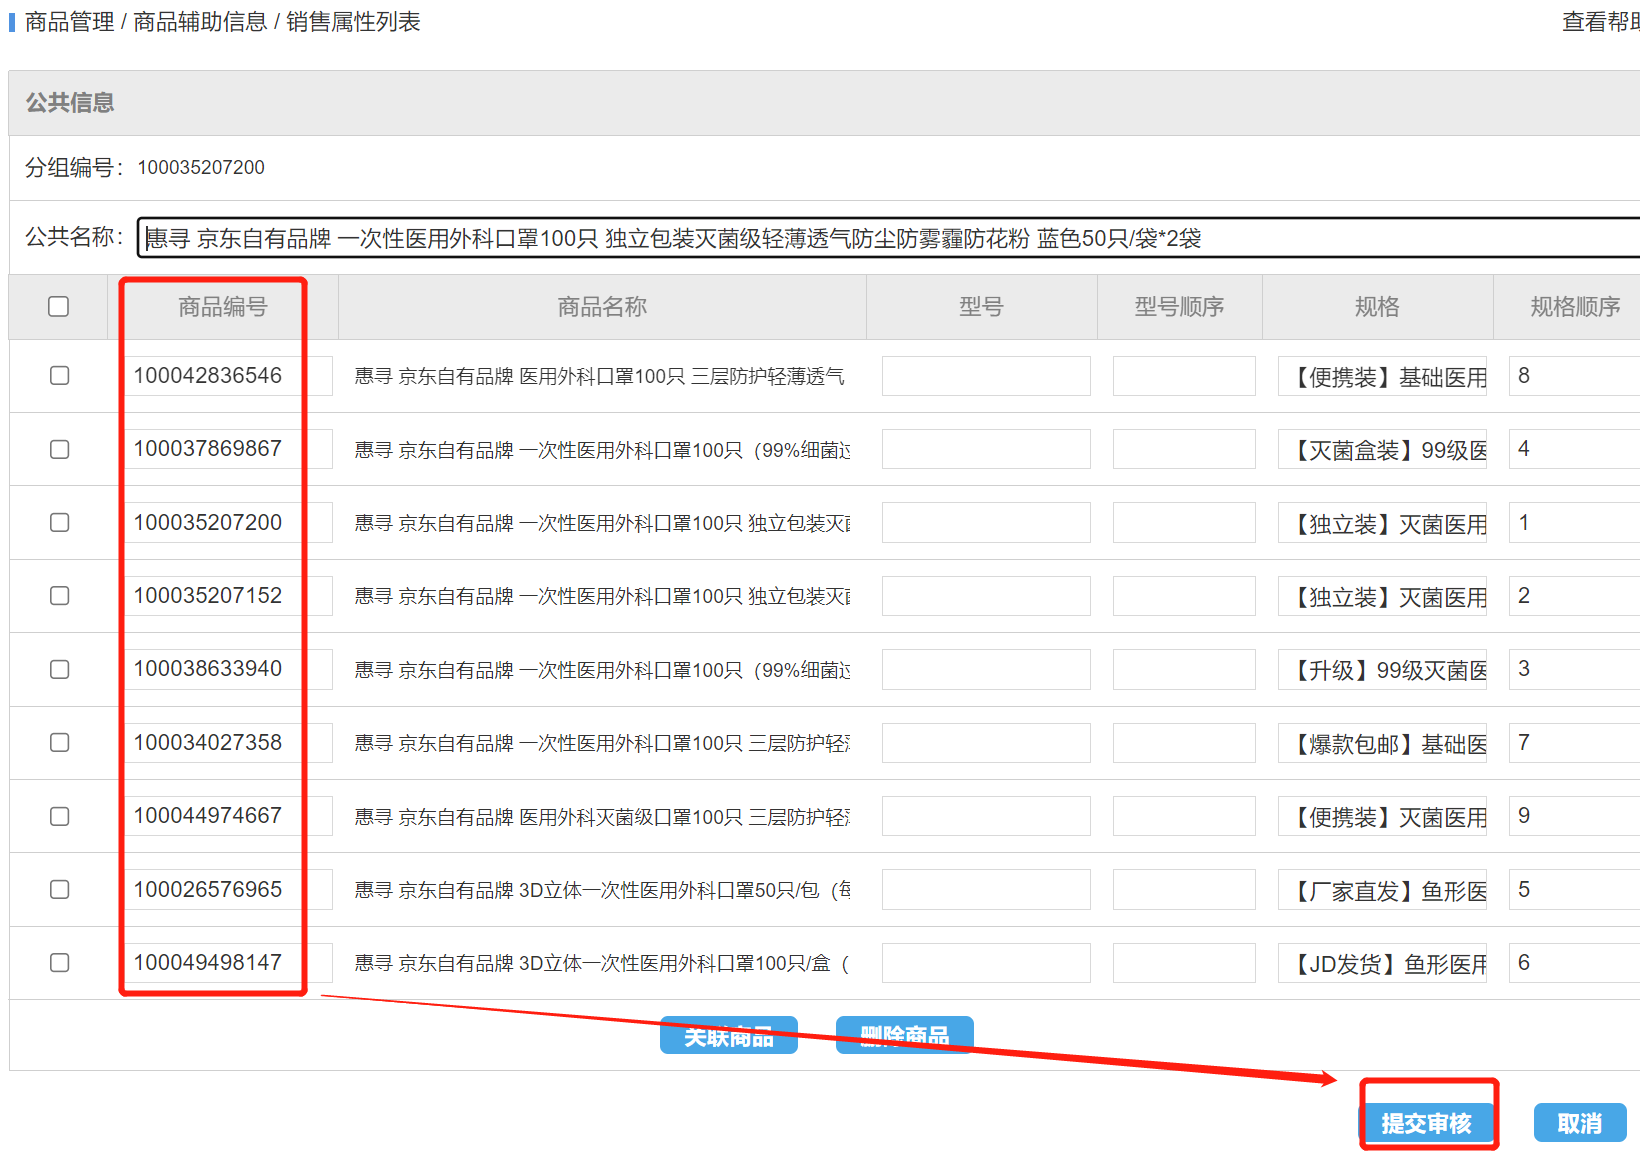
Task: Edit the 规格 field 【JD发货】鱼形医用
Action: 1382,963
